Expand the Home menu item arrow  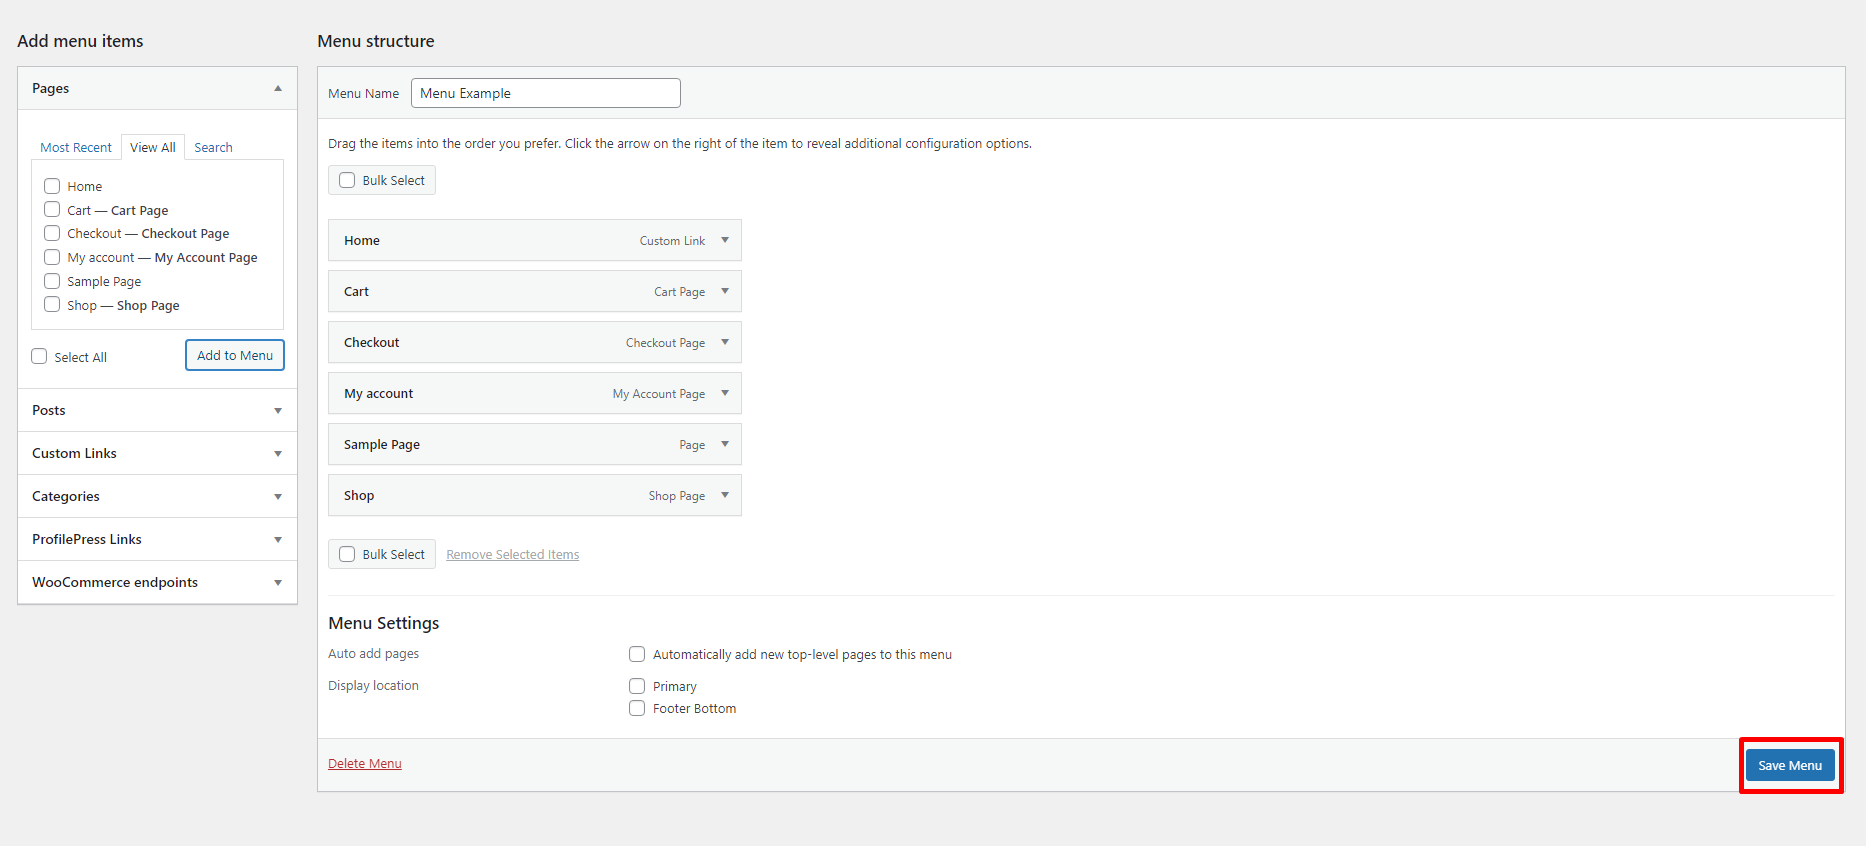point(725,240)
